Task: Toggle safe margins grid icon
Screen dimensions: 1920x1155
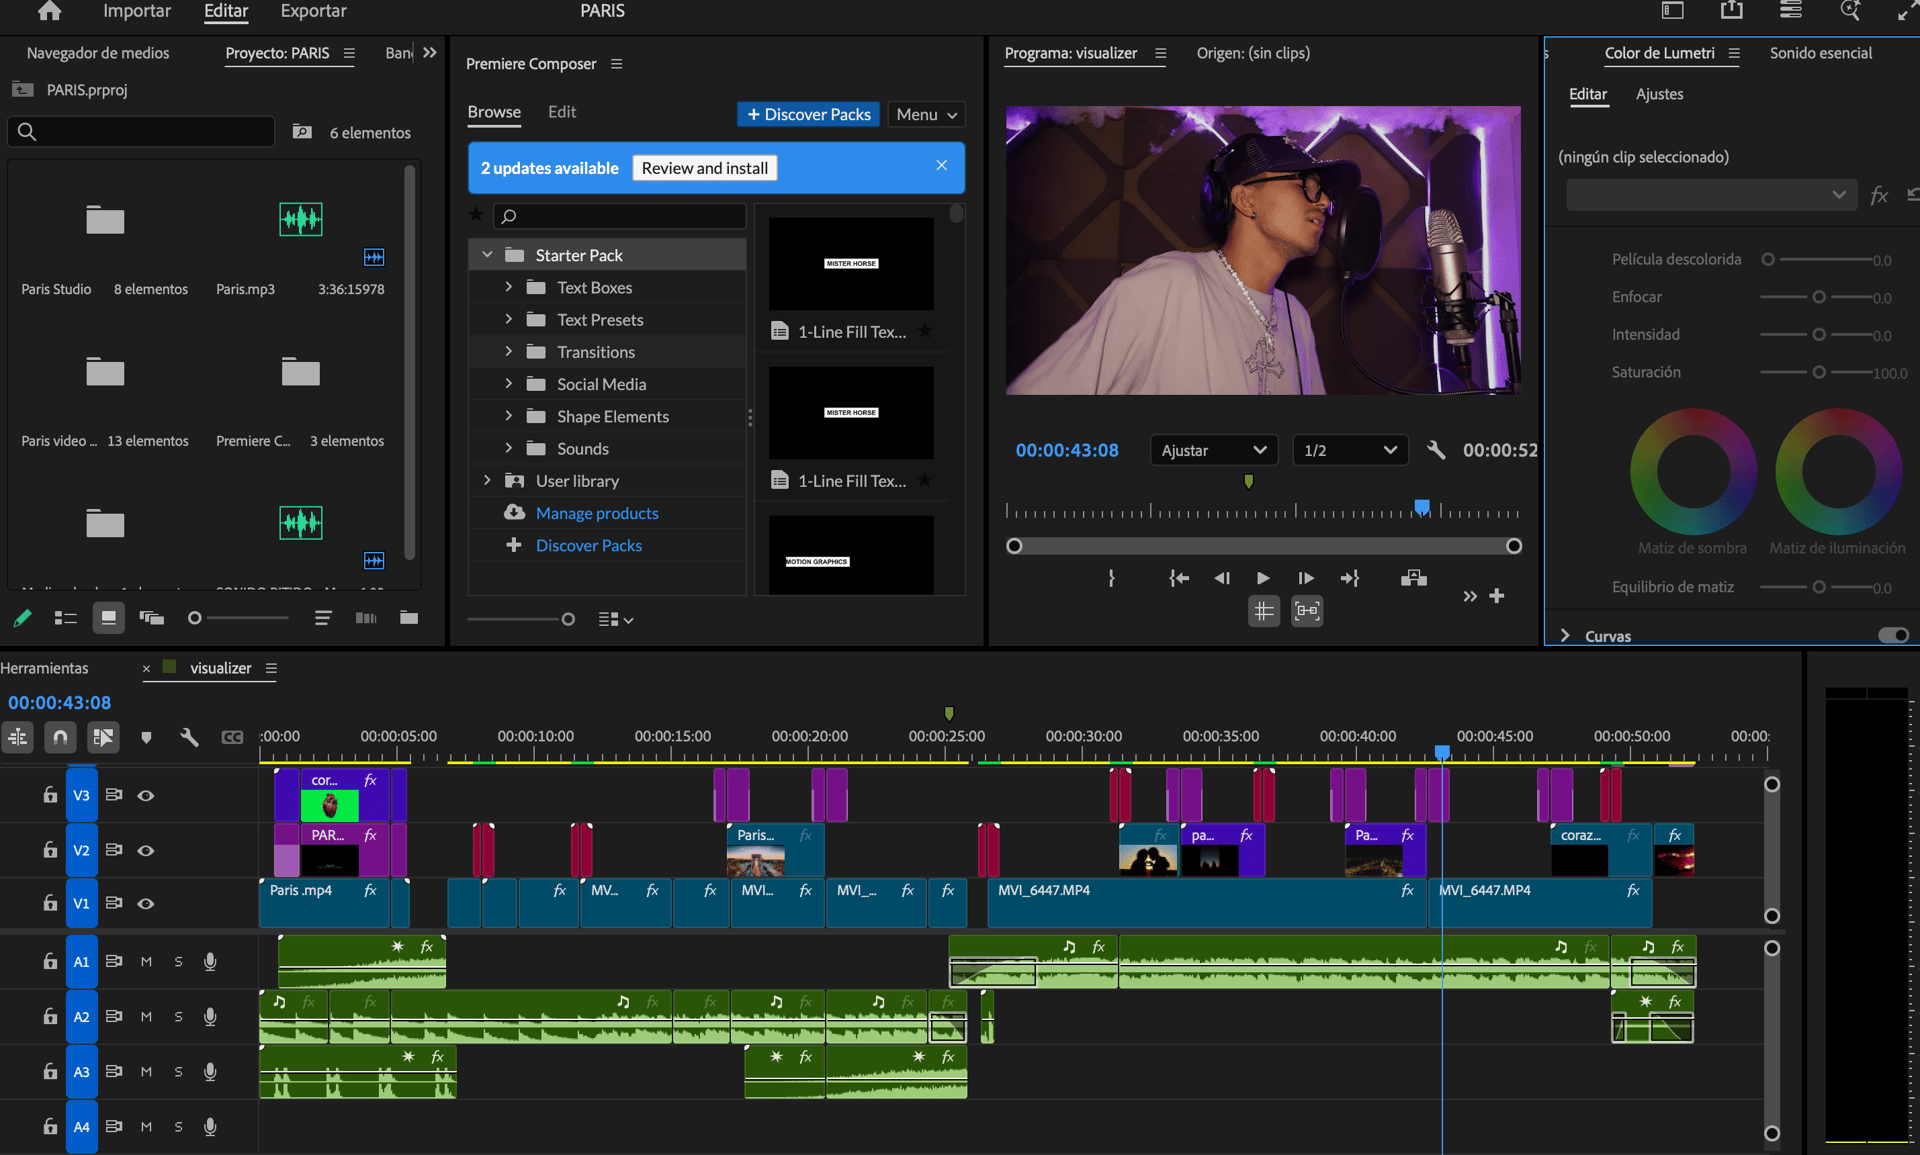Action: tap(1264, 611)
